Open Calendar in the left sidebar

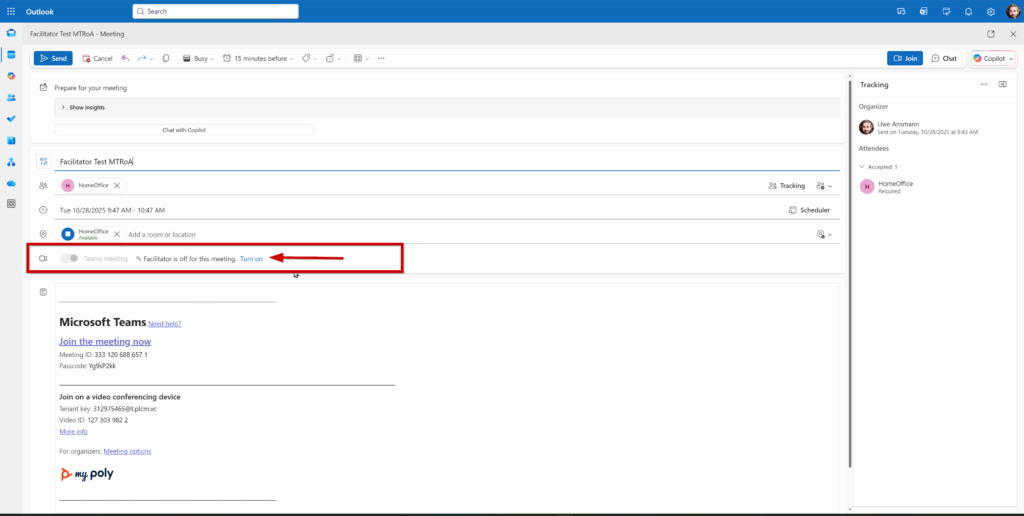click(x=11, y=54)
